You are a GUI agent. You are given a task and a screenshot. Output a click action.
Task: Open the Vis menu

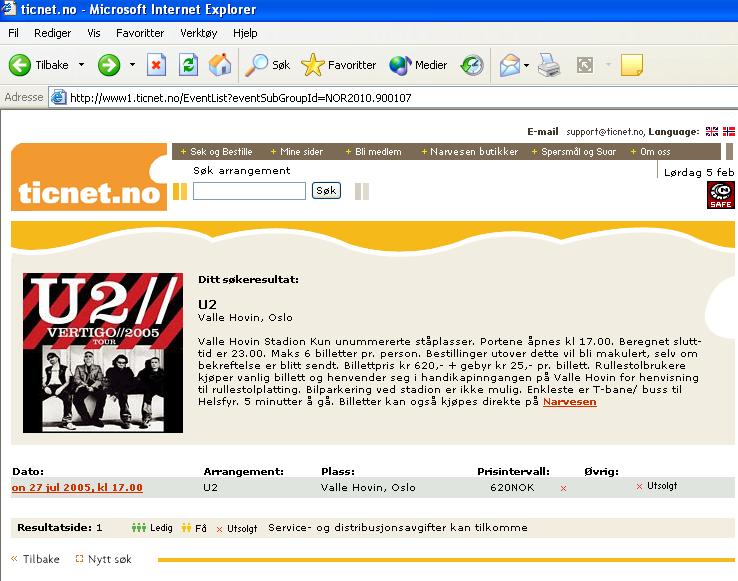94,33
